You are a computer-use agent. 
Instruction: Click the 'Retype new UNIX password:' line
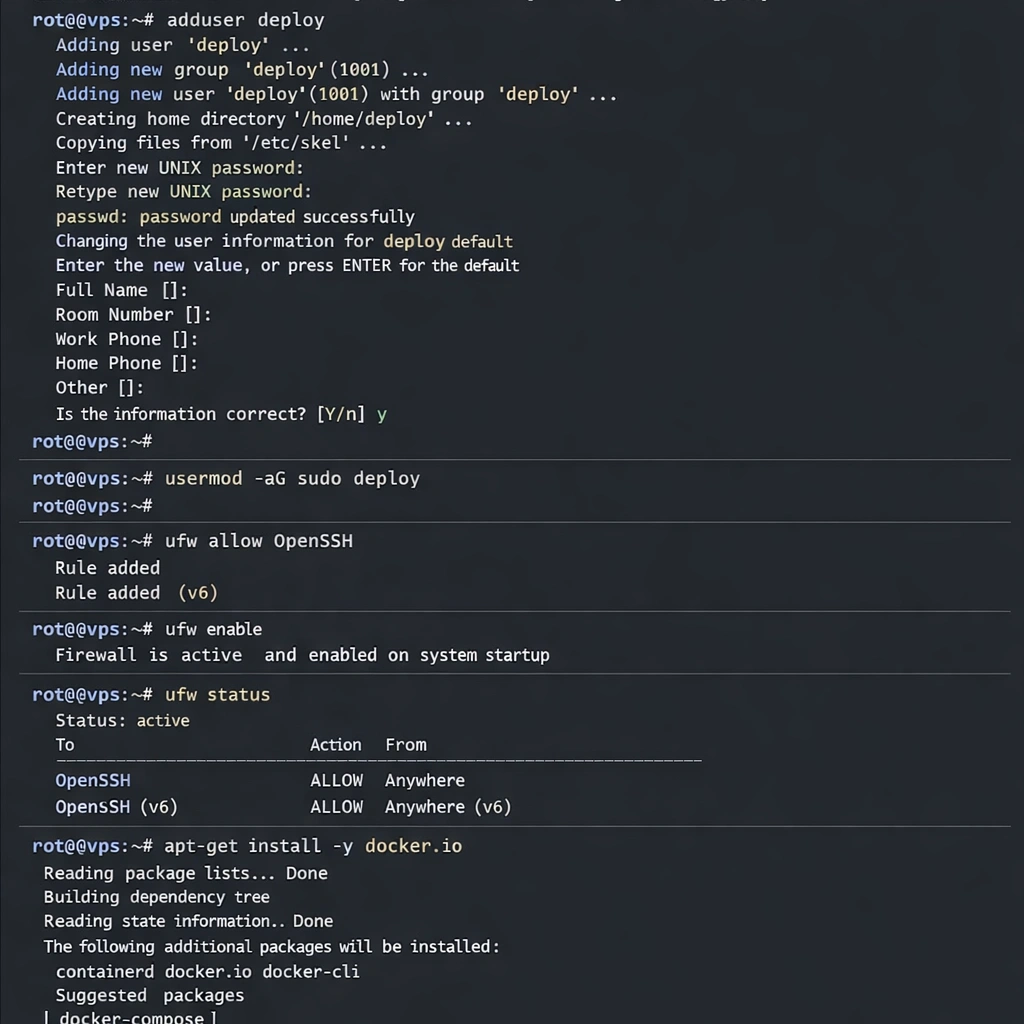tap(183, 192)
